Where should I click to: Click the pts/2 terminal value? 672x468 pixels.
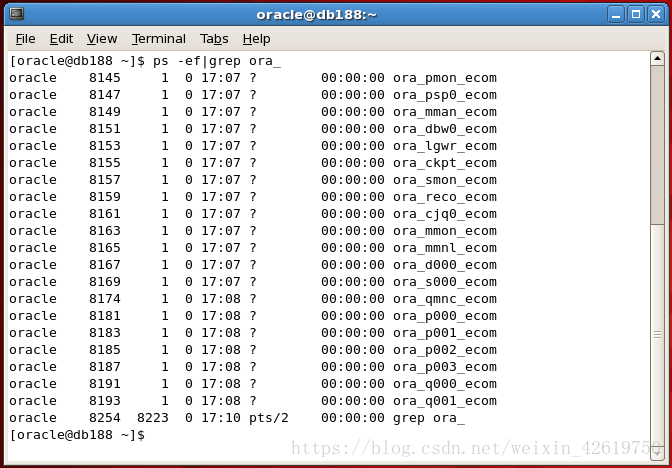[269, 418]
